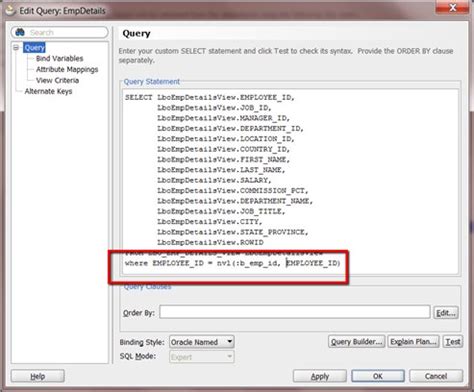Select View Criteria tree item

coord(57,80)
